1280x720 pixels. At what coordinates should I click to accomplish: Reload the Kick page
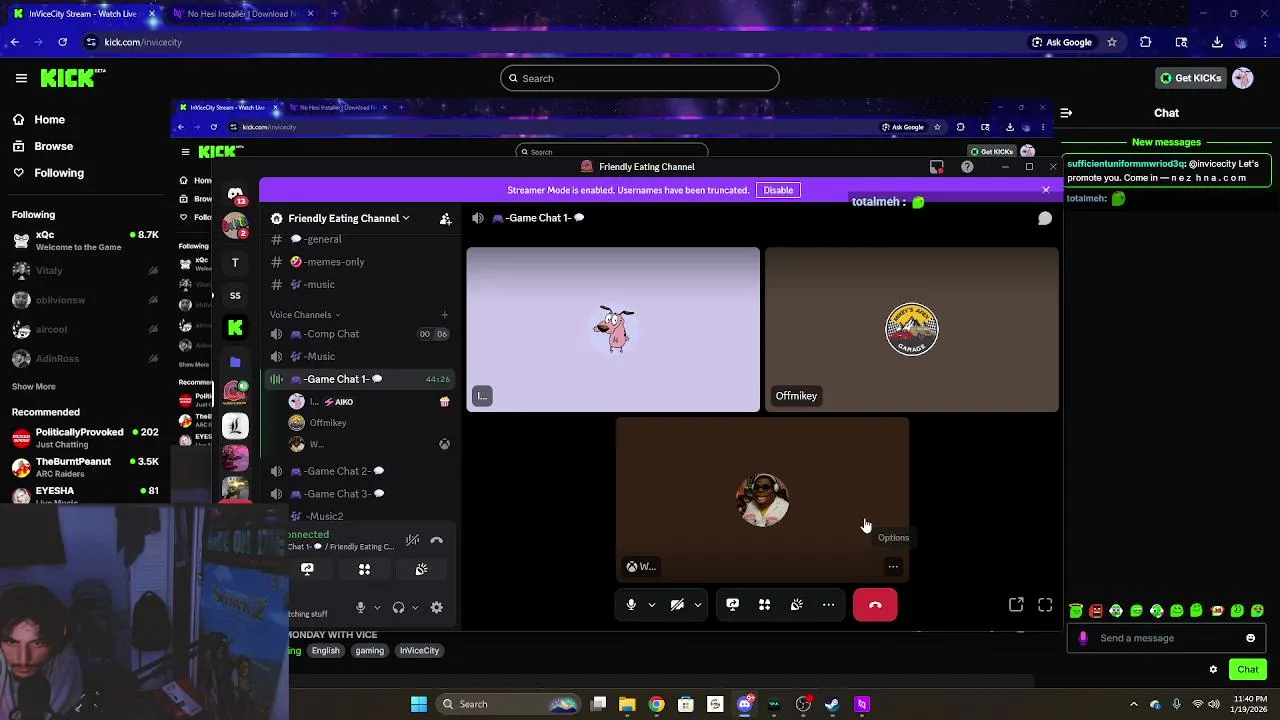63,42
